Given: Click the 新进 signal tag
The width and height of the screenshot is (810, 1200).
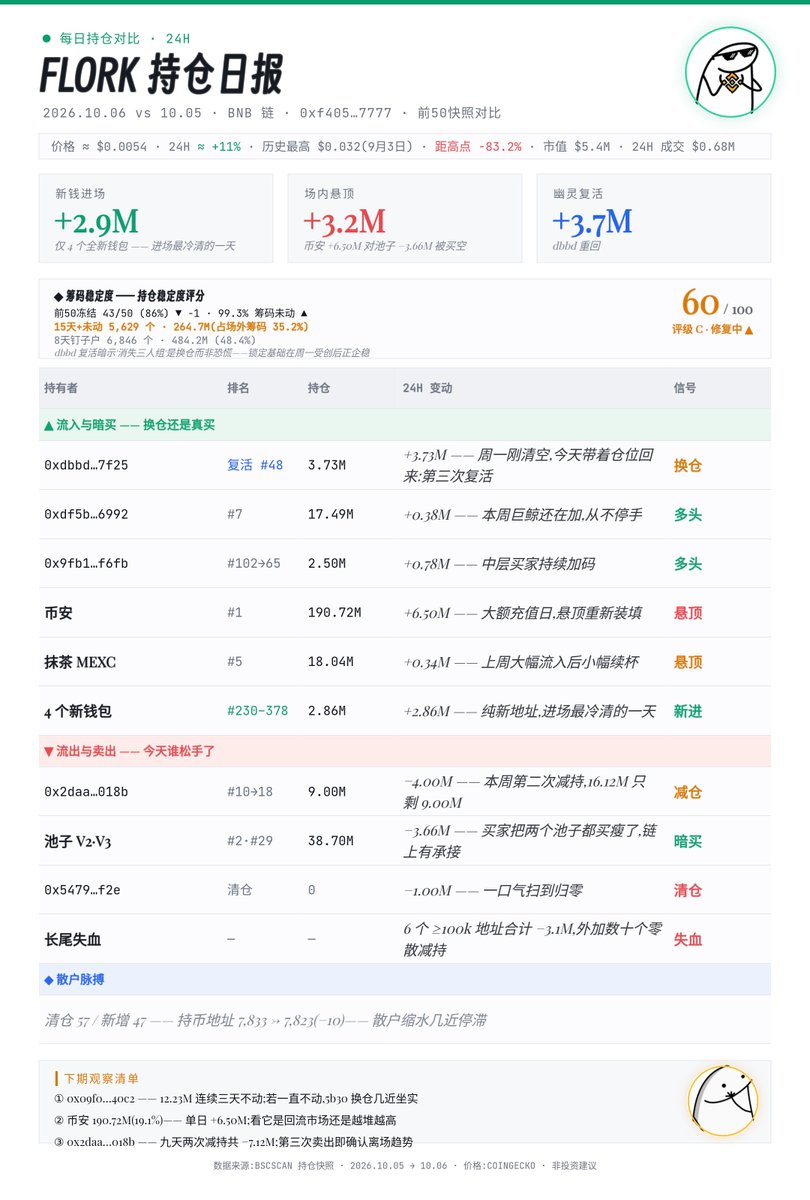Looking at the screenshot, I should tap(688, 711).
